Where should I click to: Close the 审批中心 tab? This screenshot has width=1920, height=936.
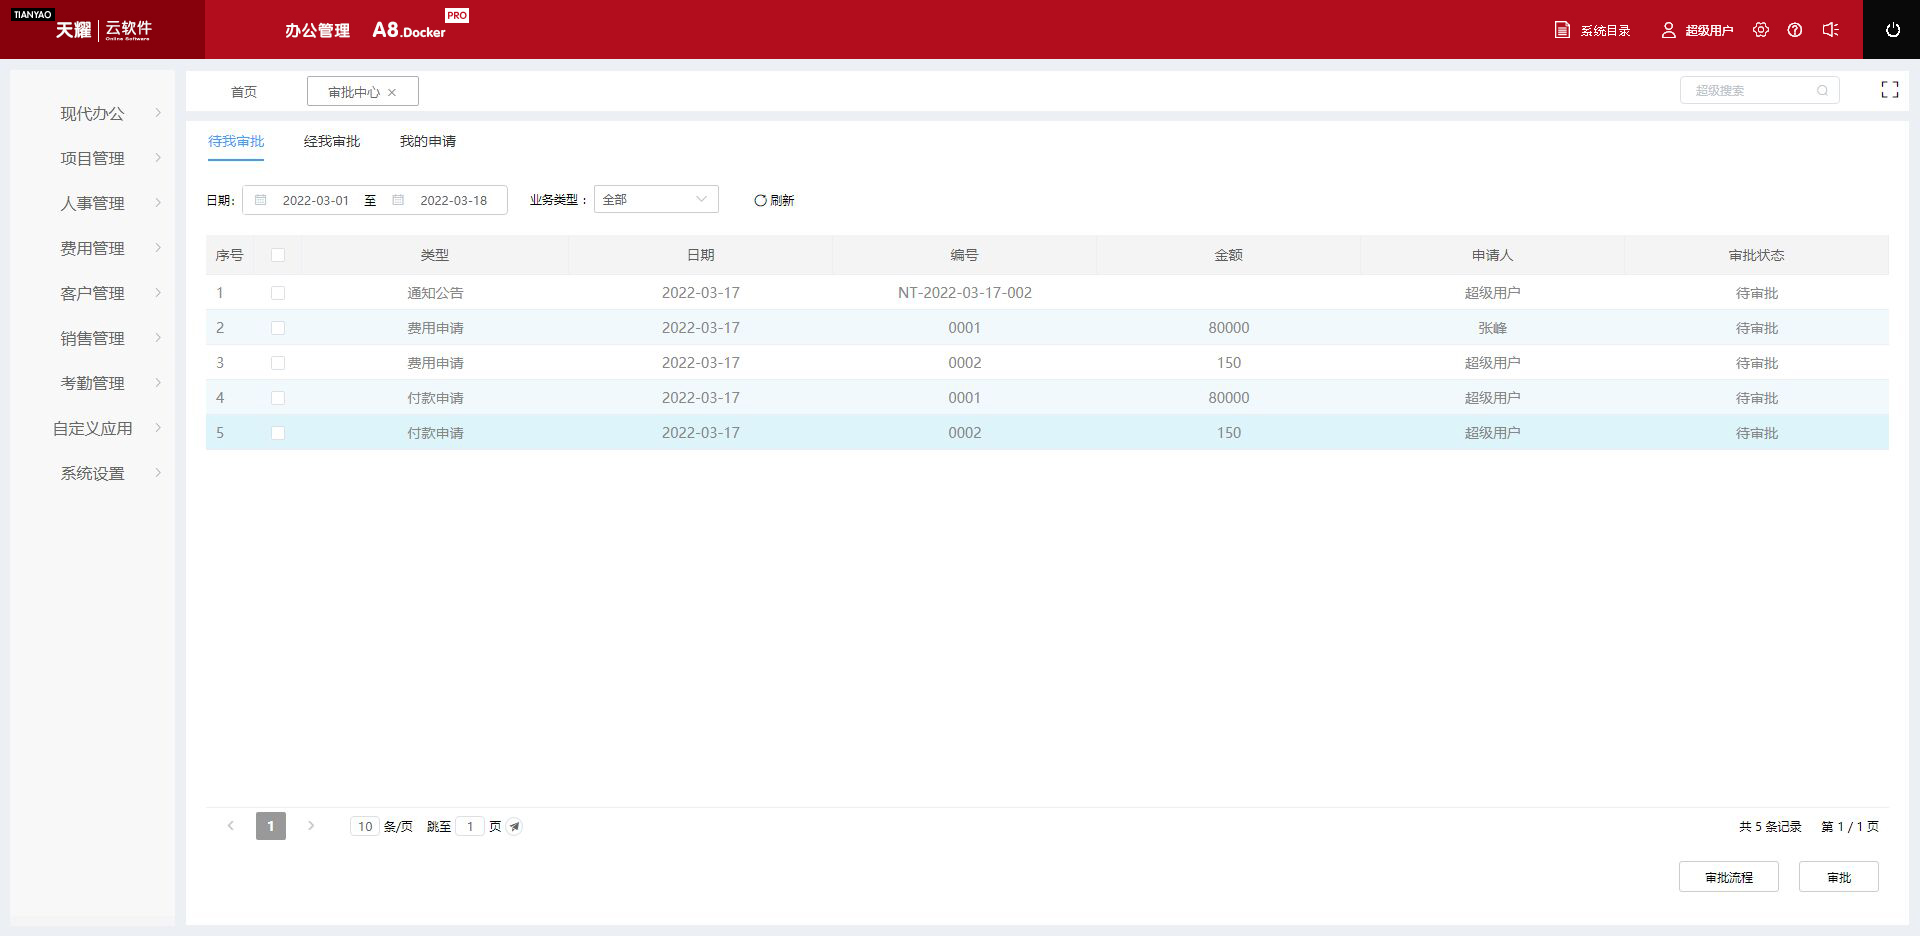click(x=392, y=92)
